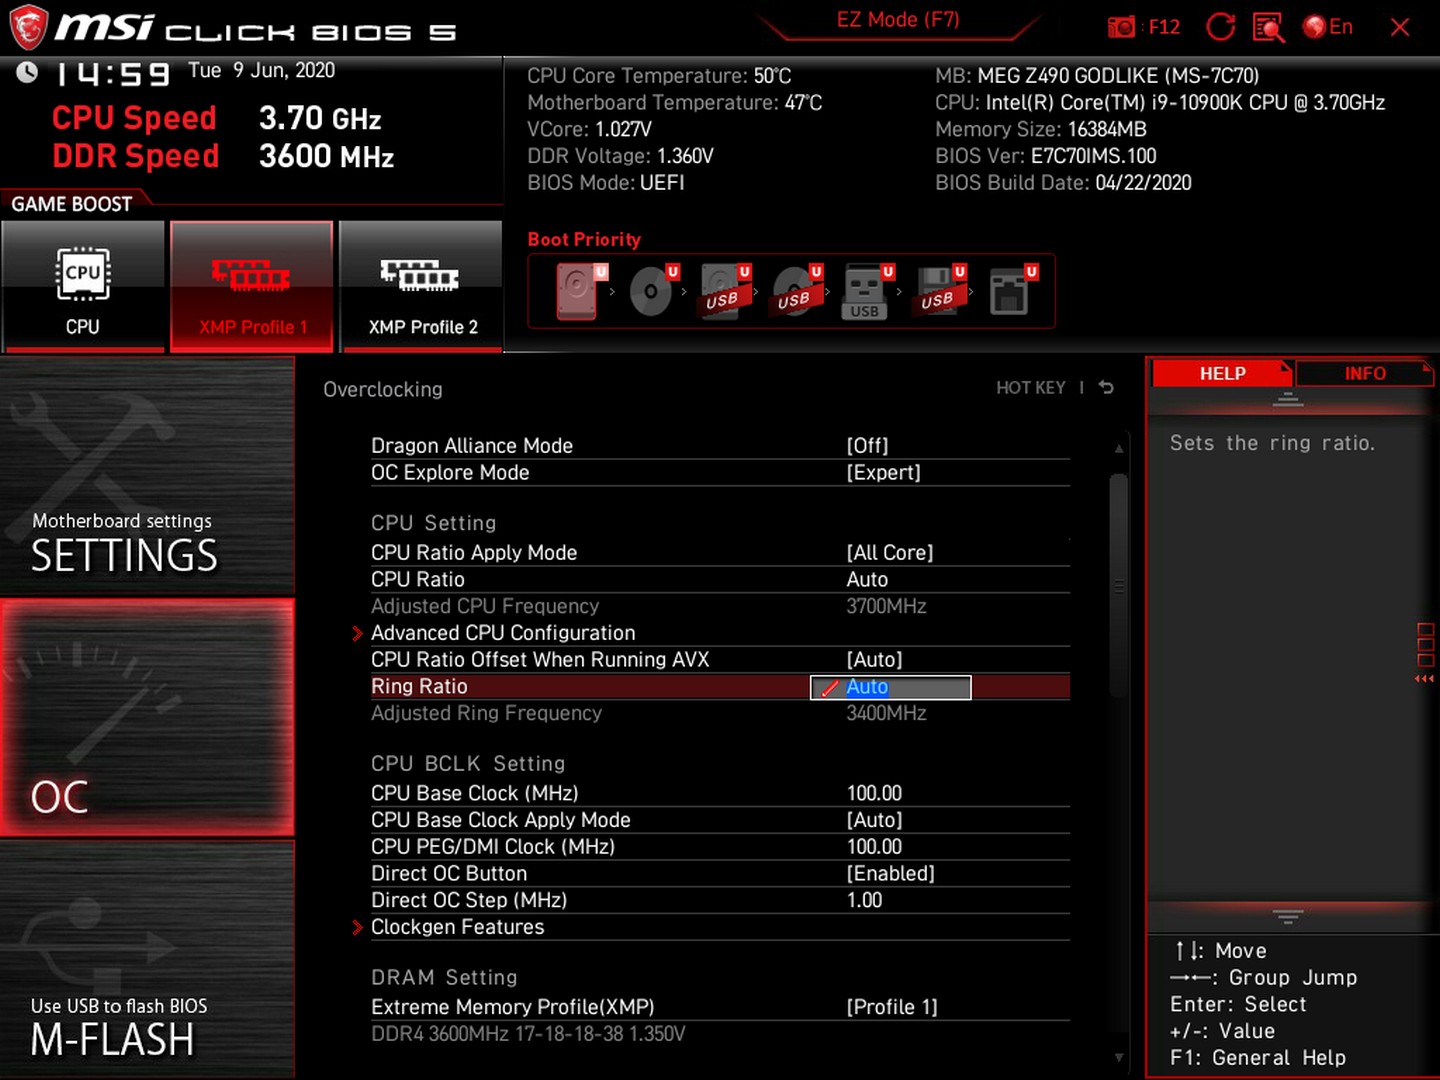
Task: Click the DDR4 3600MHz 17-18-18-38 1.350V line
Action: click(x=528, y=1034)
